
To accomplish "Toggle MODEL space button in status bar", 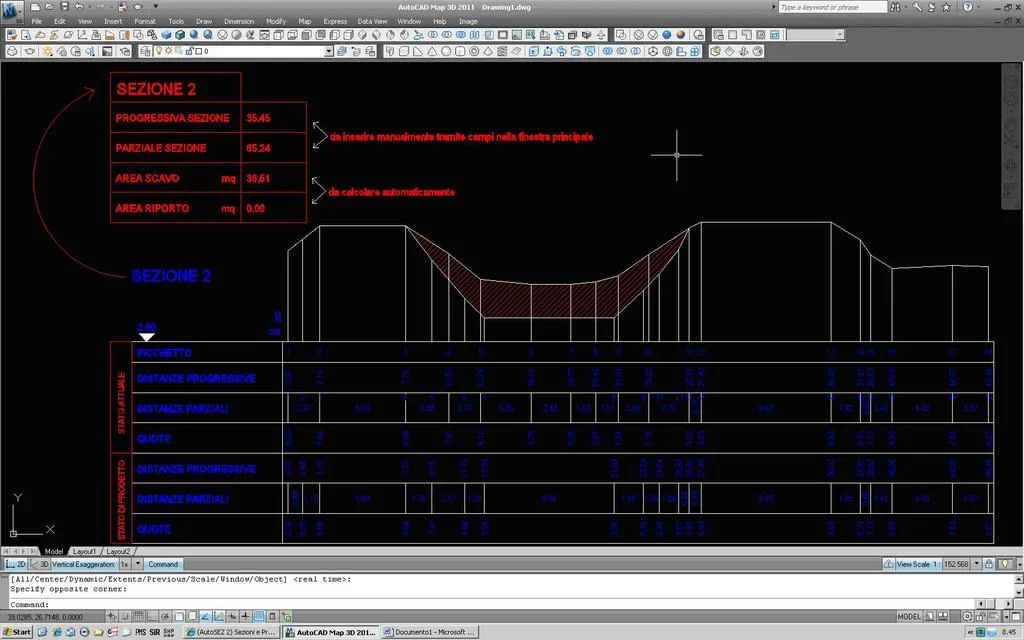I will [909, 617].
